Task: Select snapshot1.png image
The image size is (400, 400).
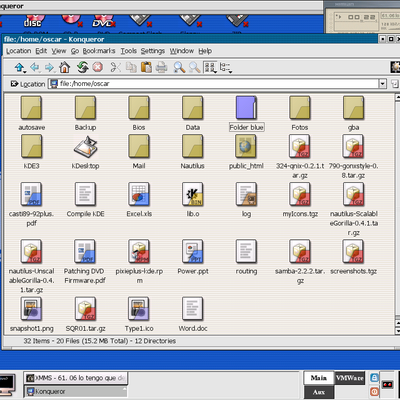Action: 31,314
